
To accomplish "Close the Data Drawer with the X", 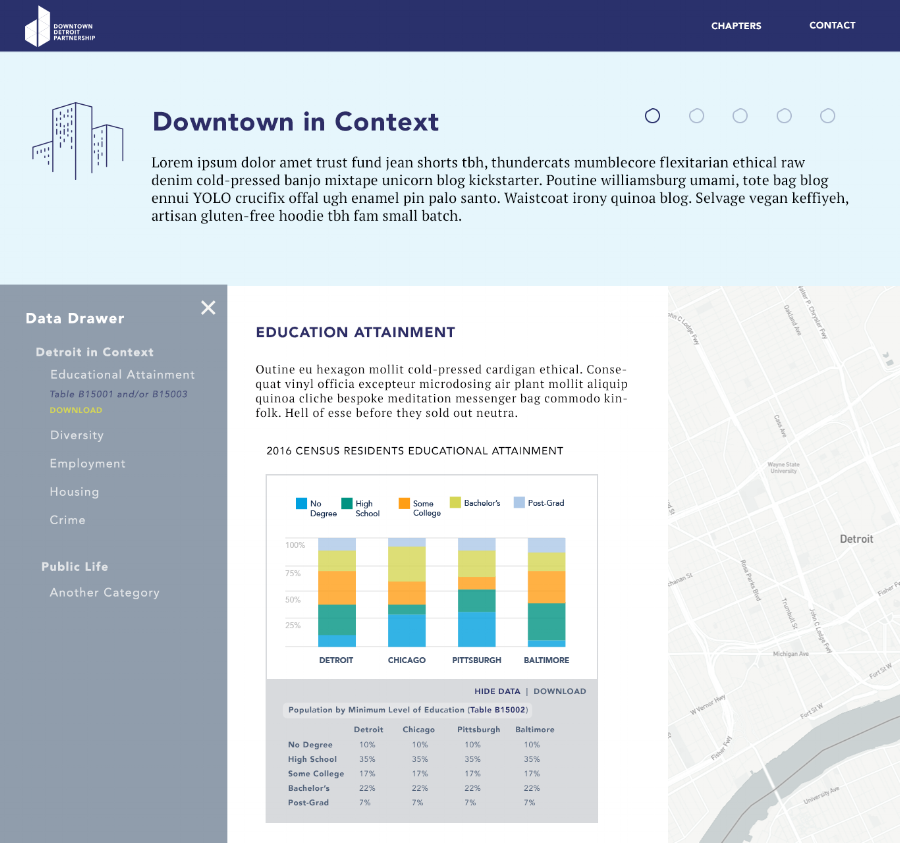I will (208, 308).
